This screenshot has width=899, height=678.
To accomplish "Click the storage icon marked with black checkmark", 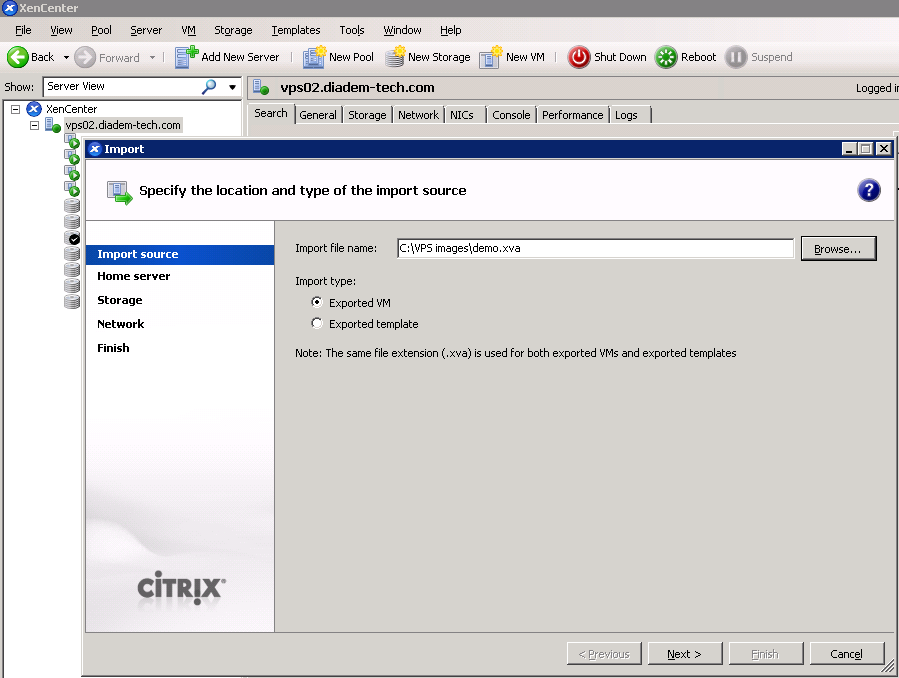I will coord(72,238).
